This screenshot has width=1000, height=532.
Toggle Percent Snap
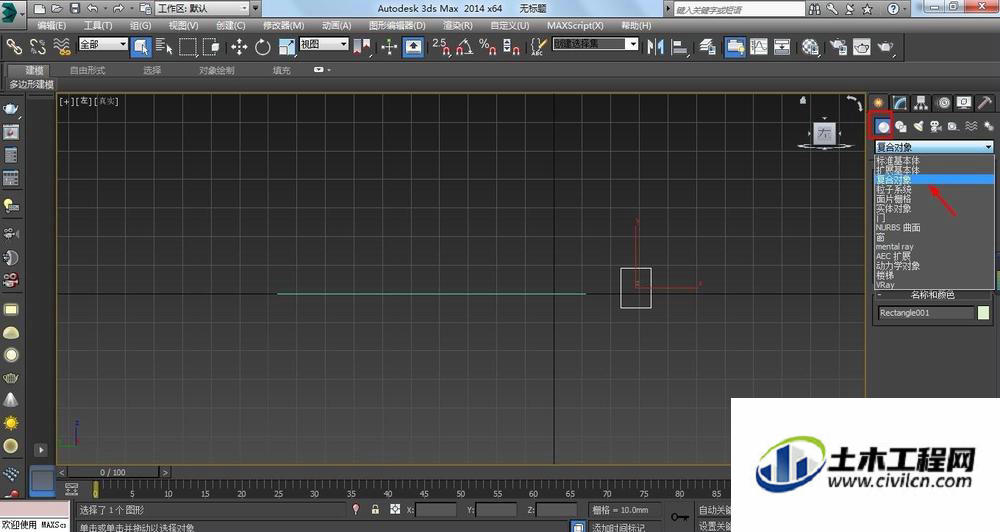coord(487,47)
